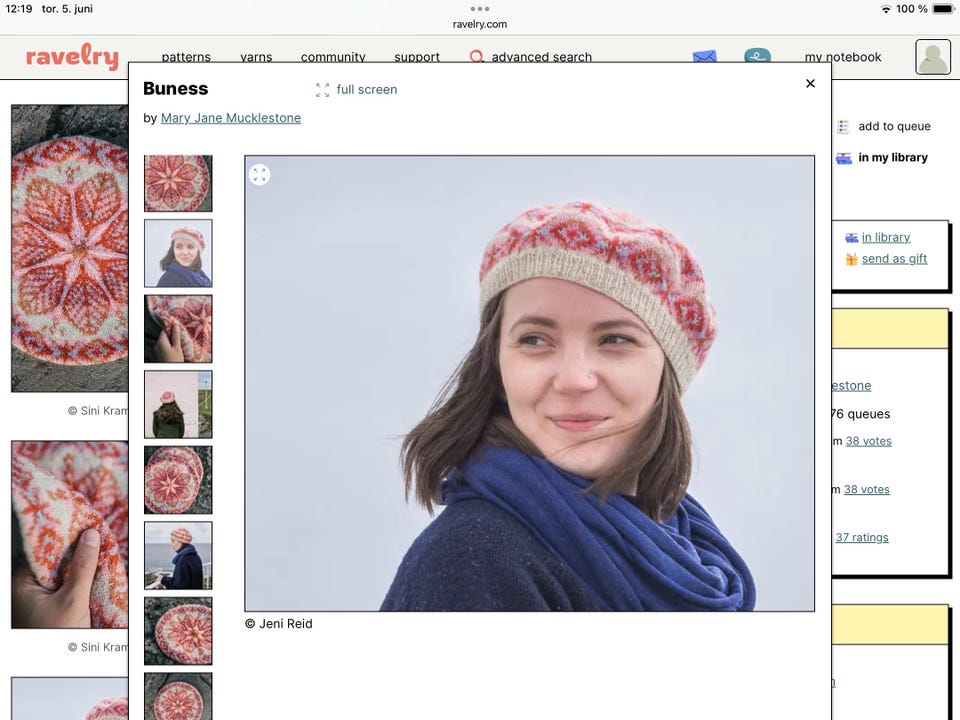Open the yarns menu
This screenshot has height=720, width=960.
(256, 56)
